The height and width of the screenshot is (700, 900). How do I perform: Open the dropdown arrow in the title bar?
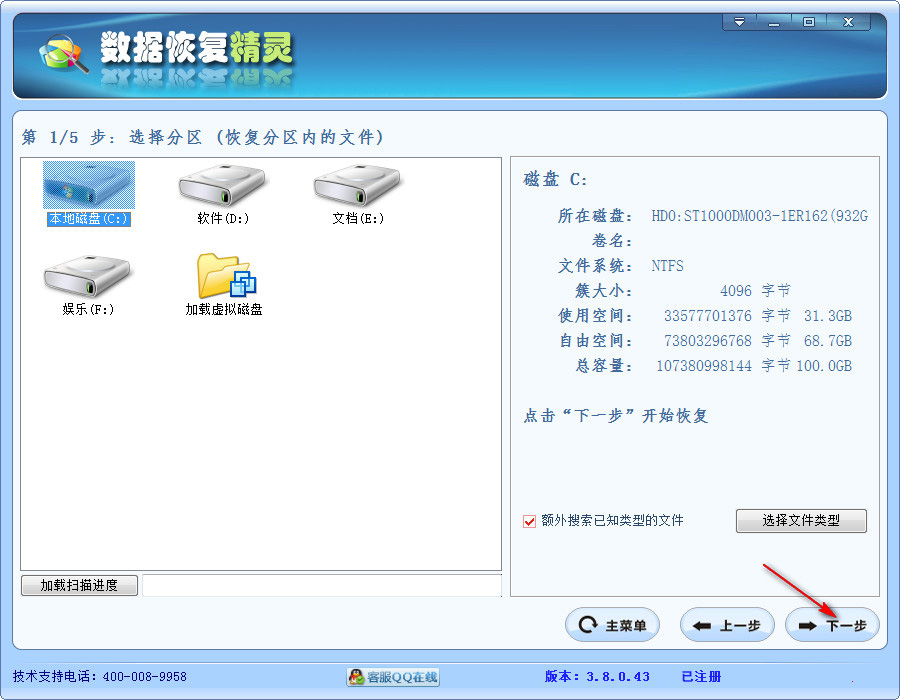[741, 20]
